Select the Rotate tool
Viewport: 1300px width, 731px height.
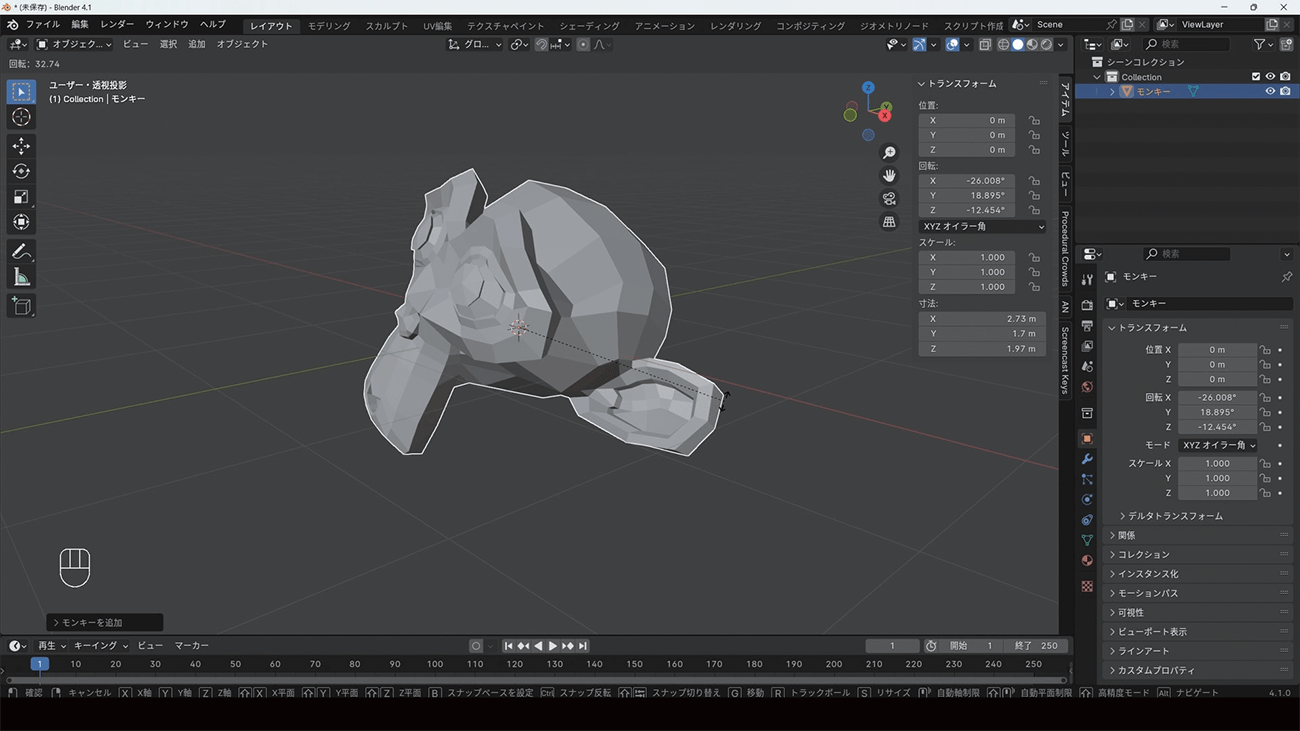click(x=21, y=171)
